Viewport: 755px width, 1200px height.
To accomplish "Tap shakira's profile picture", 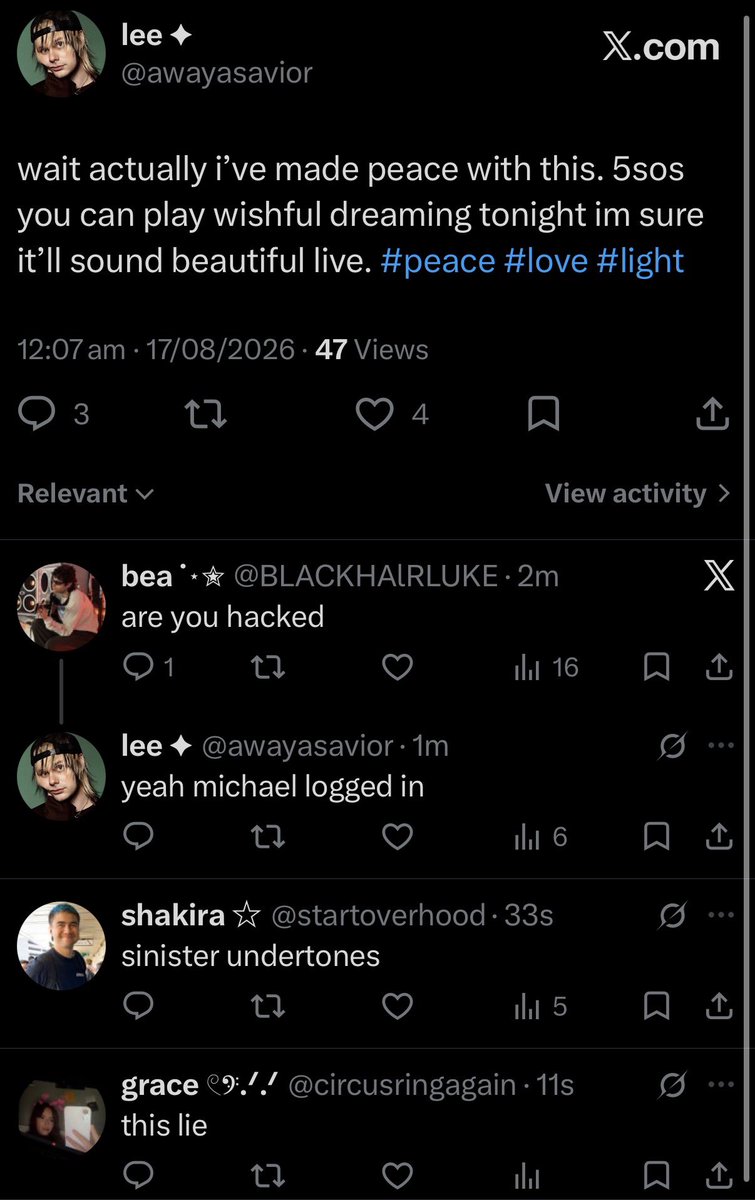I will pyautogui.click(x=62, y=946).
